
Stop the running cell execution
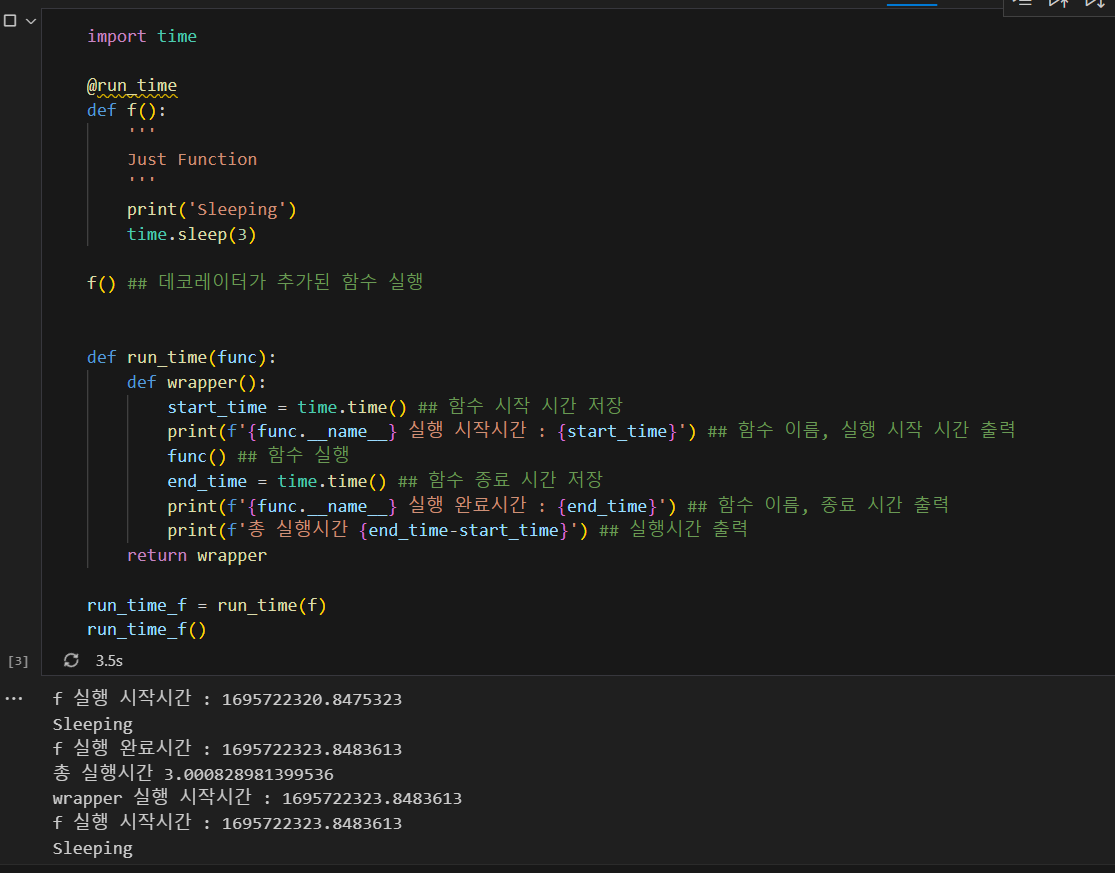pyautogui.click(x=10, y=21)
